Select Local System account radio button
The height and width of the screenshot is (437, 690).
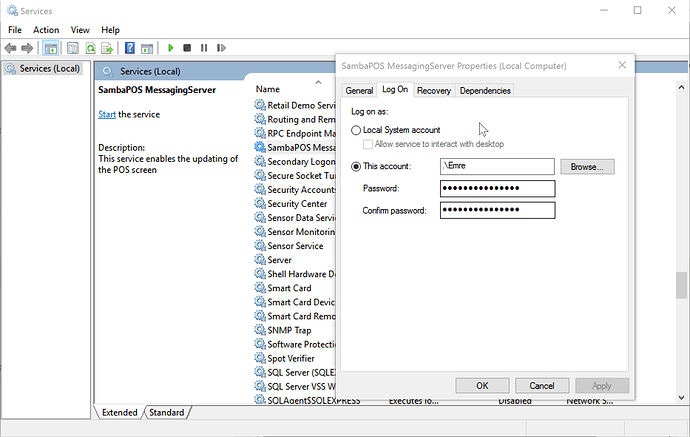(356, 130)
